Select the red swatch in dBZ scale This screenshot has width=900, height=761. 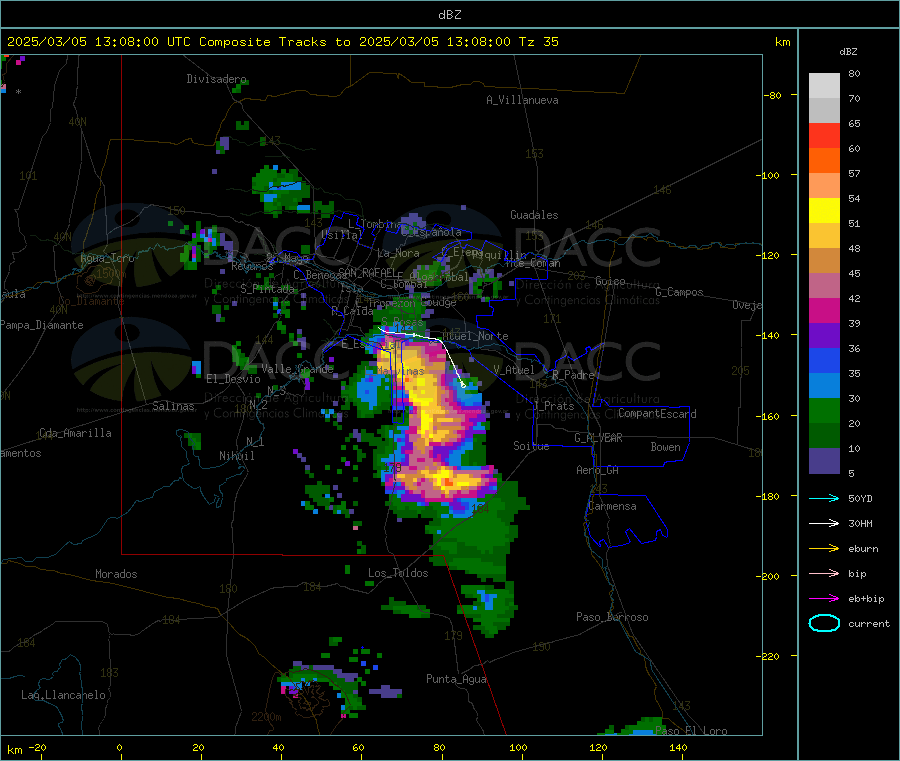coord(824,135)
